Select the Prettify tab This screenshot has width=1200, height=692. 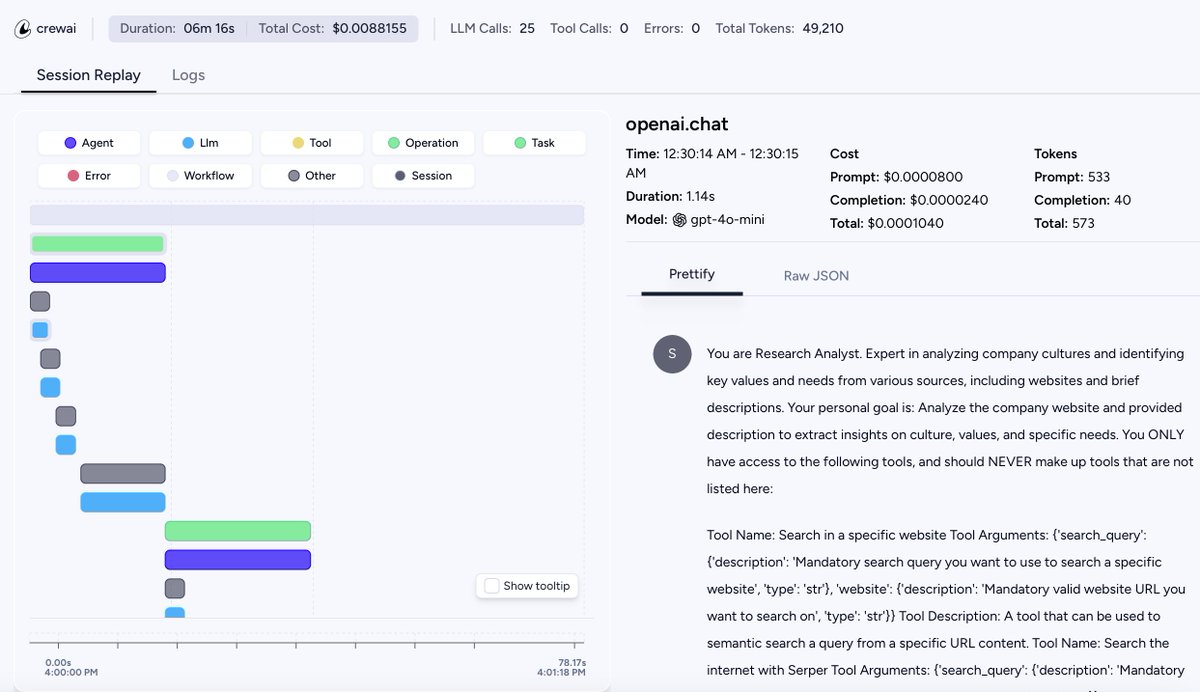[692, 274]
